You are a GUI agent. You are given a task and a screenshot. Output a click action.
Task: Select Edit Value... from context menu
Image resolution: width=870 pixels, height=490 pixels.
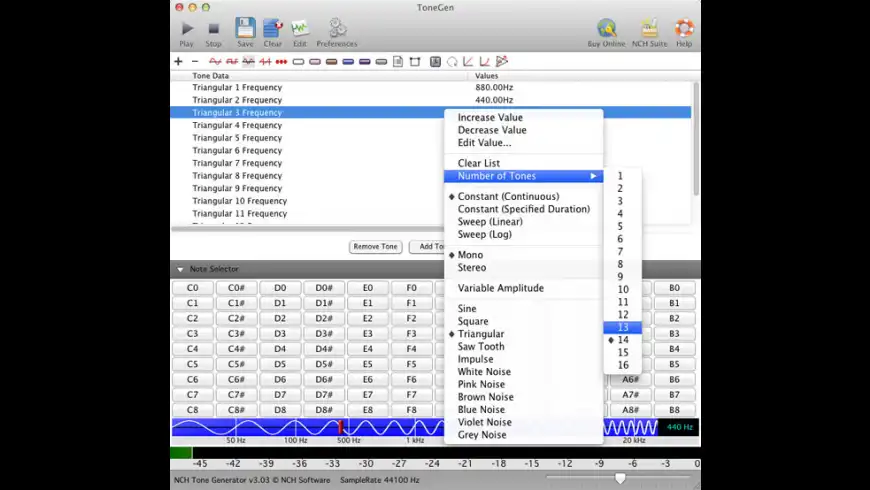tap(484, 143)
